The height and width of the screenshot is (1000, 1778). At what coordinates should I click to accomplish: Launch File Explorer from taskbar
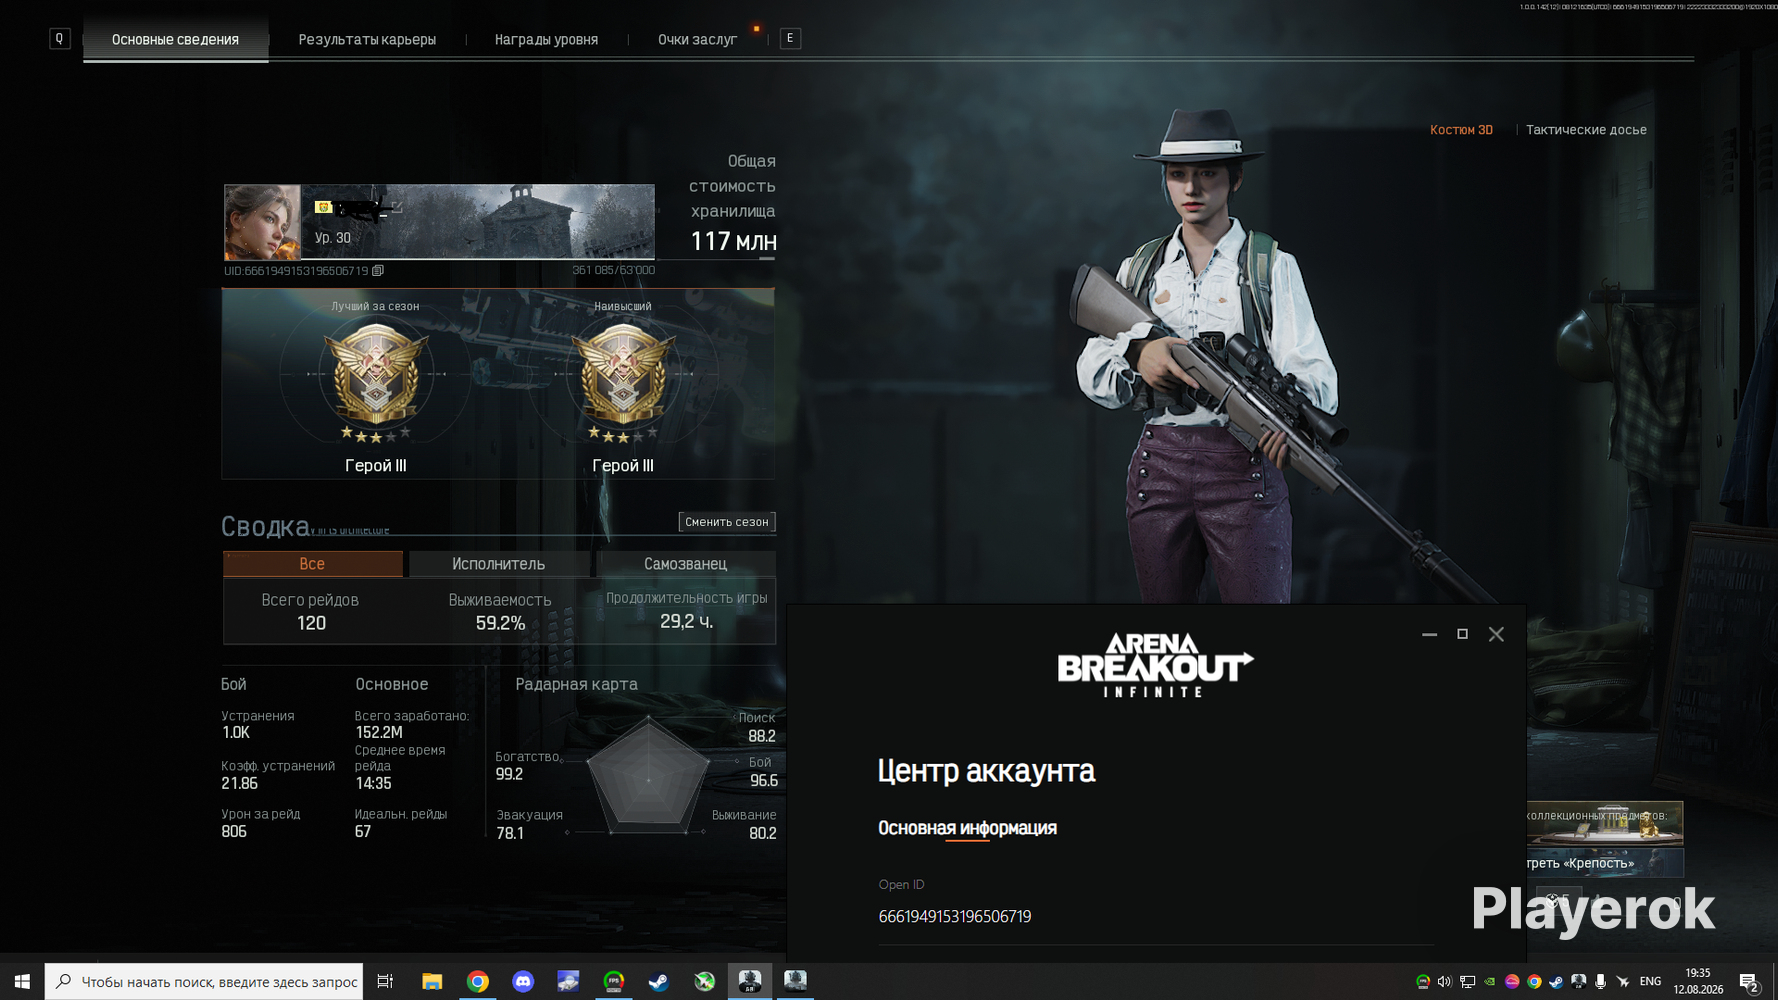coord(432,982)
